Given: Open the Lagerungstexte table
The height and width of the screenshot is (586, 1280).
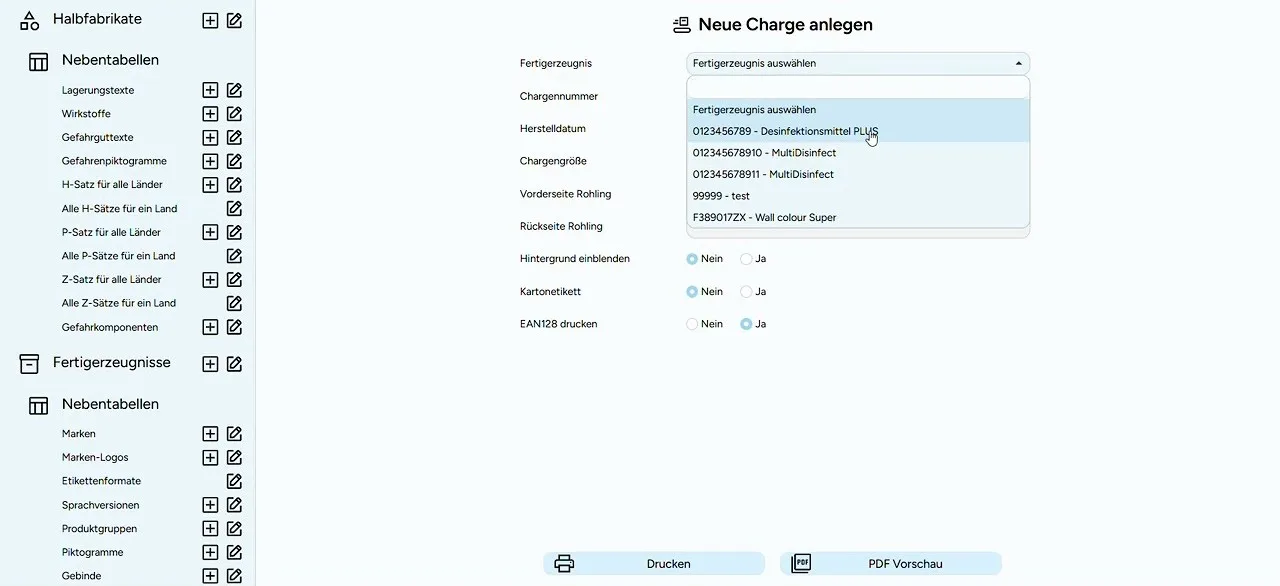Looking at the screenshot, I should coord(98,90).
